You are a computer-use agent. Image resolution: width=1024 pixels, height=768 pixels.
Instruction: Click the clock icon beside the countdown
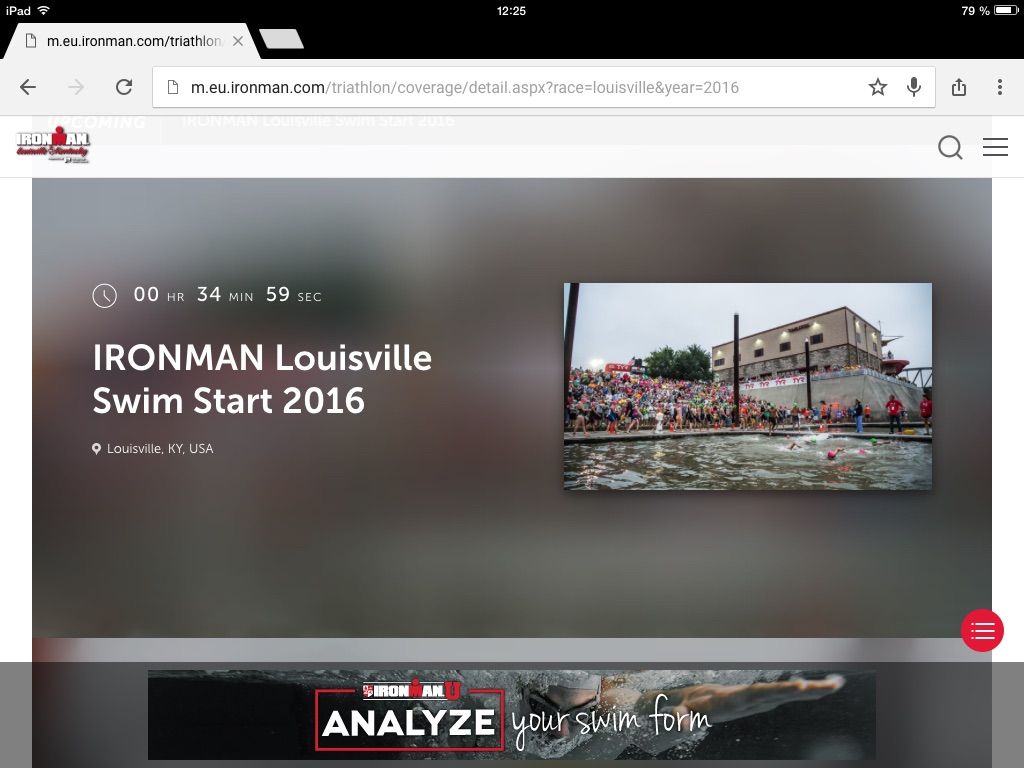(x=104, y=296)
